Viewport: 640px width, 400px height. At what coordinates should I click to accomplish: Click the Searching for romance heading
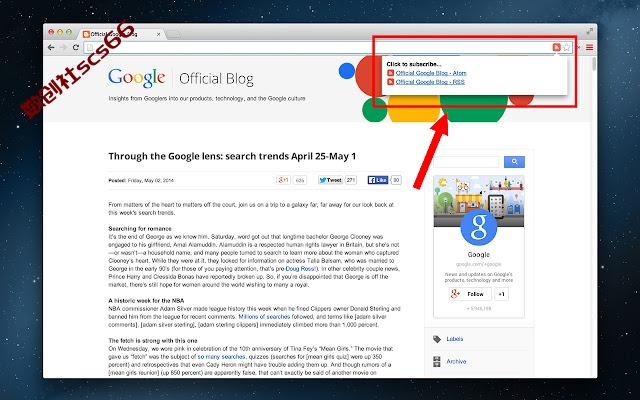pos(140,229)
